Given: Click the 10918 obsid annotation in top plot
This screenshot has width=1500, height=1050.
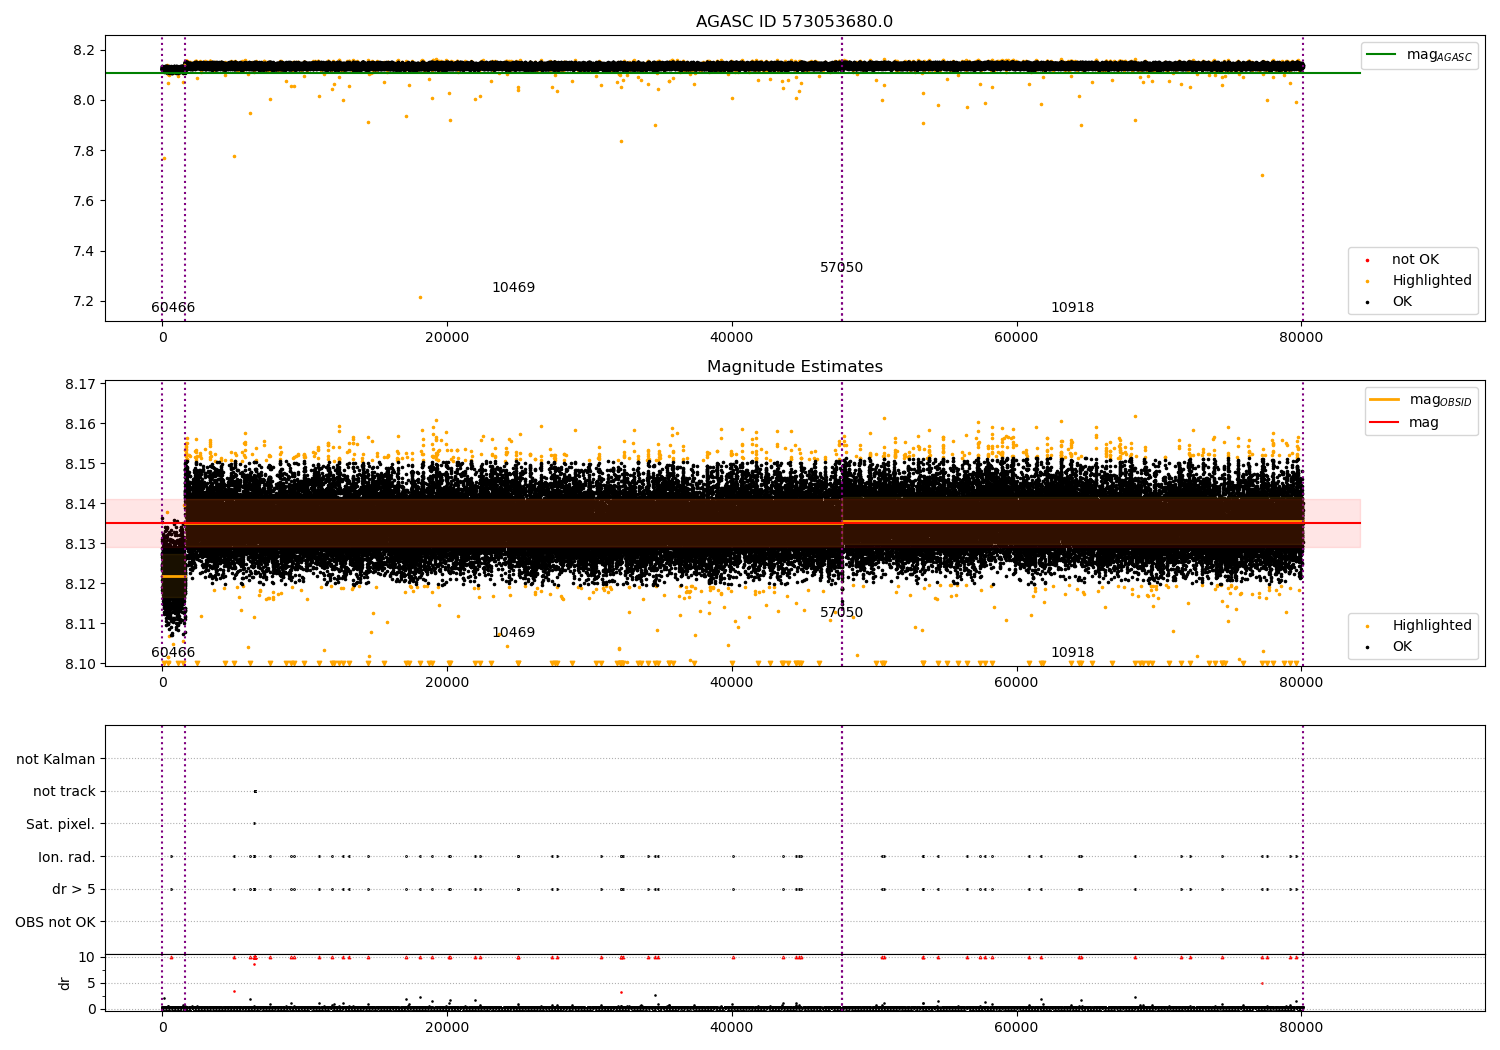Looking at the screenshot, I should (1072, 308).
